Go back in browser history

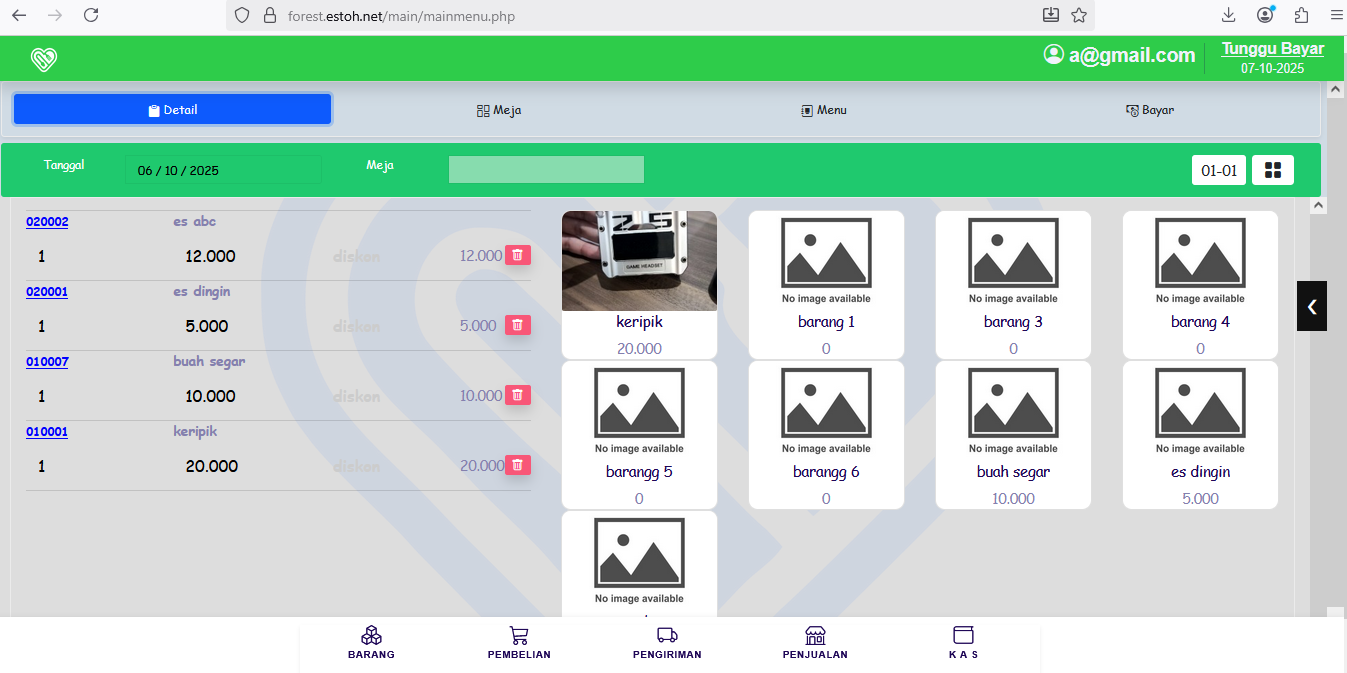(x=19, y=15)
